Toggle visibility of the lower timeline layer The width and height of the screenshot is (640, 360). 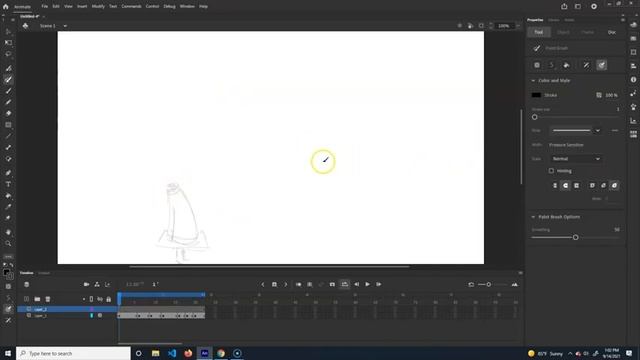[x=100, y=316]
